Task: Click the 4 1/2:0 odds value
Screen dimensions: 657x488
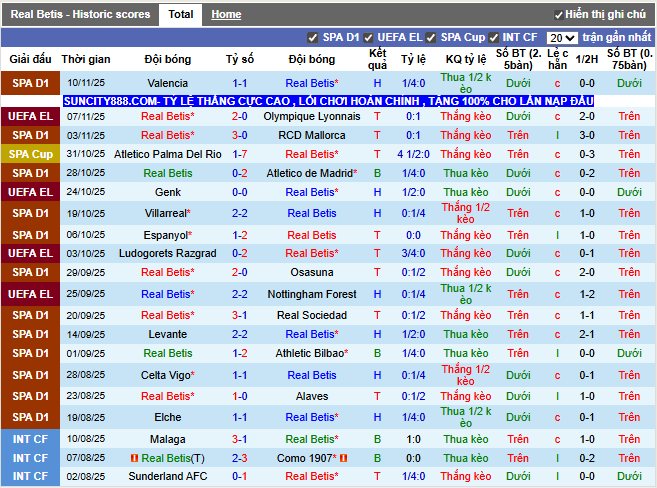Action: pyautogui.click(x=414, y=154)
